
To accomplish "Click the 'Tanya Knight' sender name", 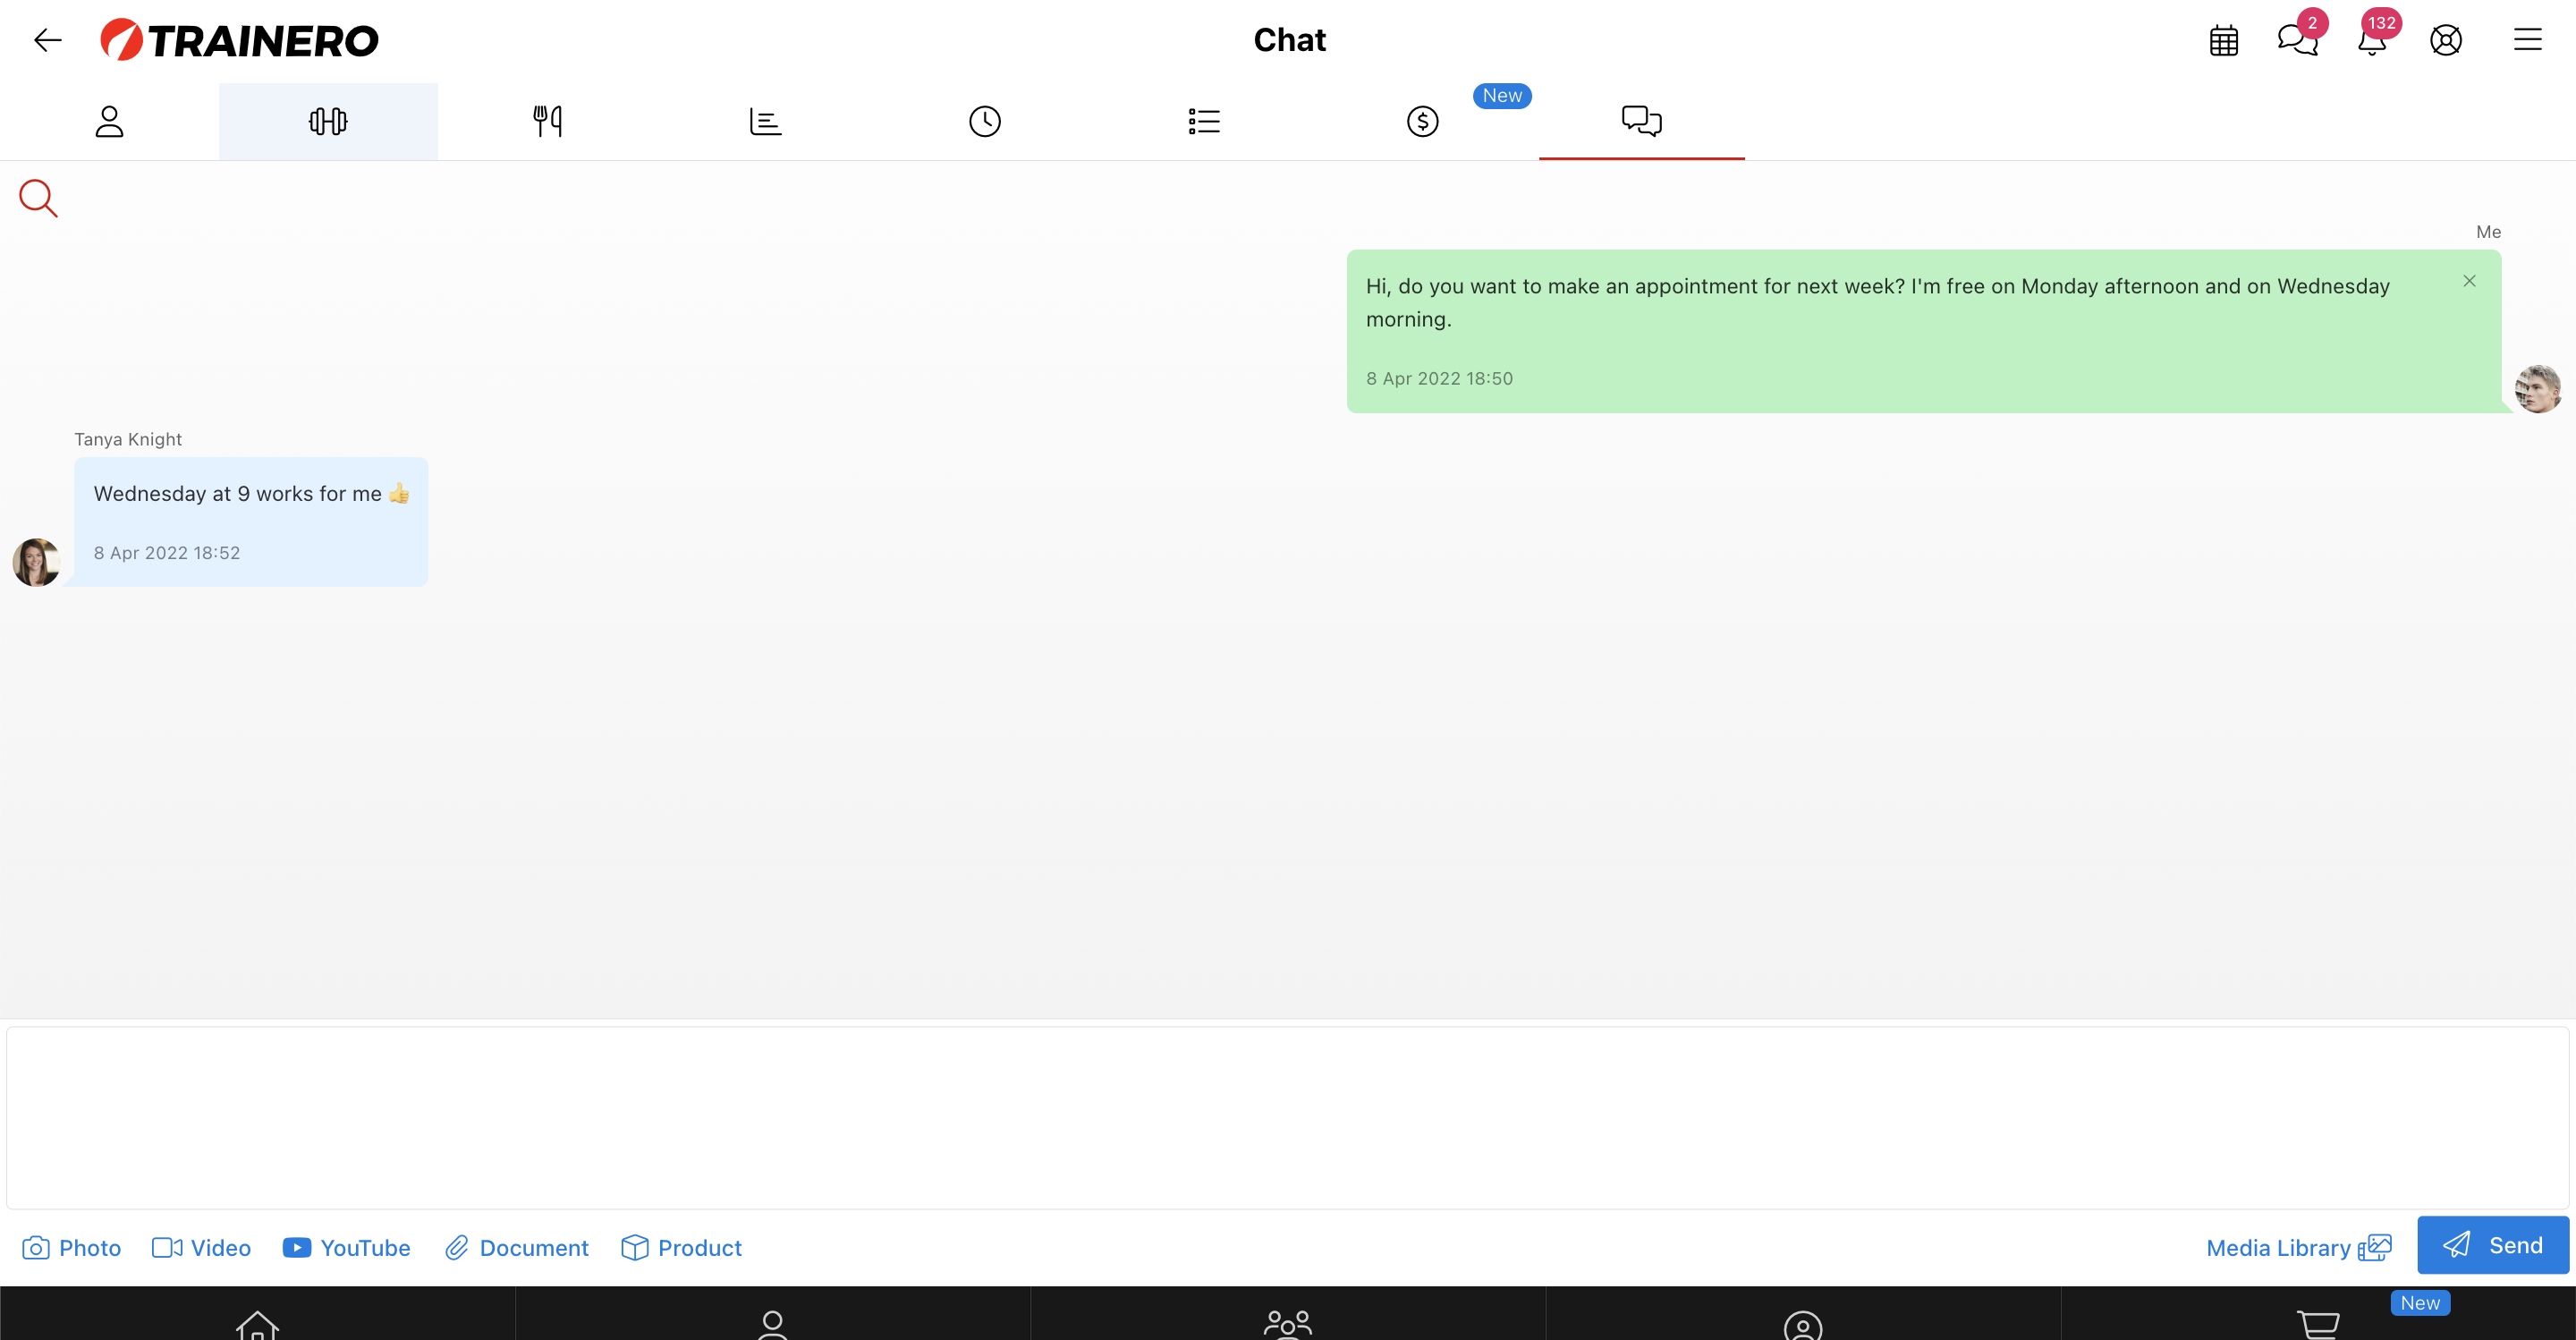I will pyautogui.click(x=128, y=439).
